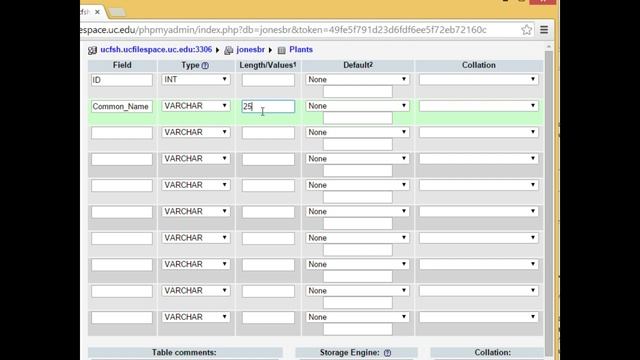Open the Default None dropdown in third row

[357, 132]
